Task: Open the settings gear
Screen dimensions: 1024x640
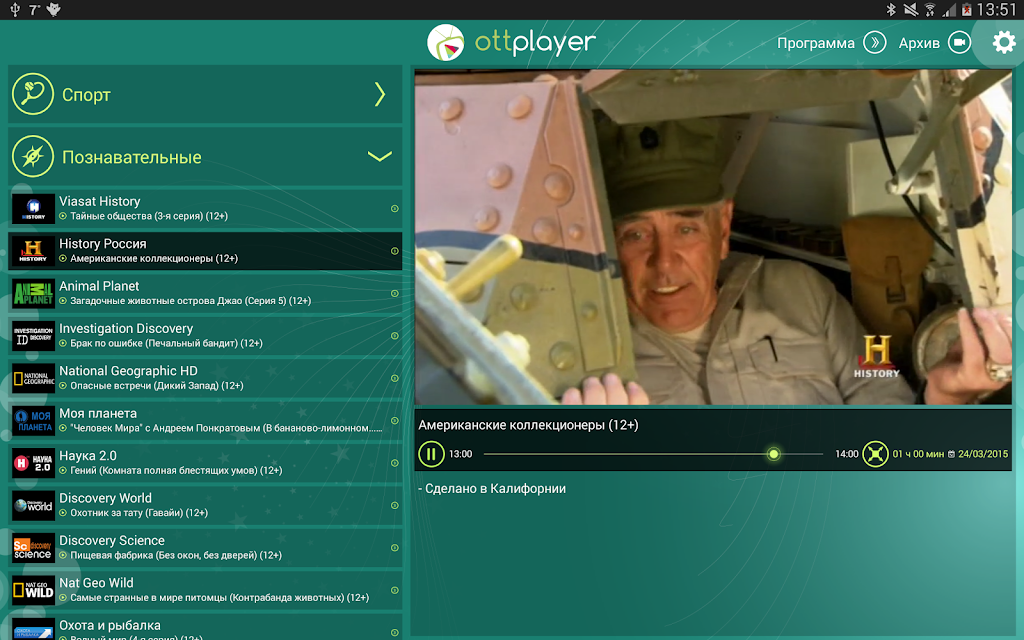Action: pos(1004,43)
